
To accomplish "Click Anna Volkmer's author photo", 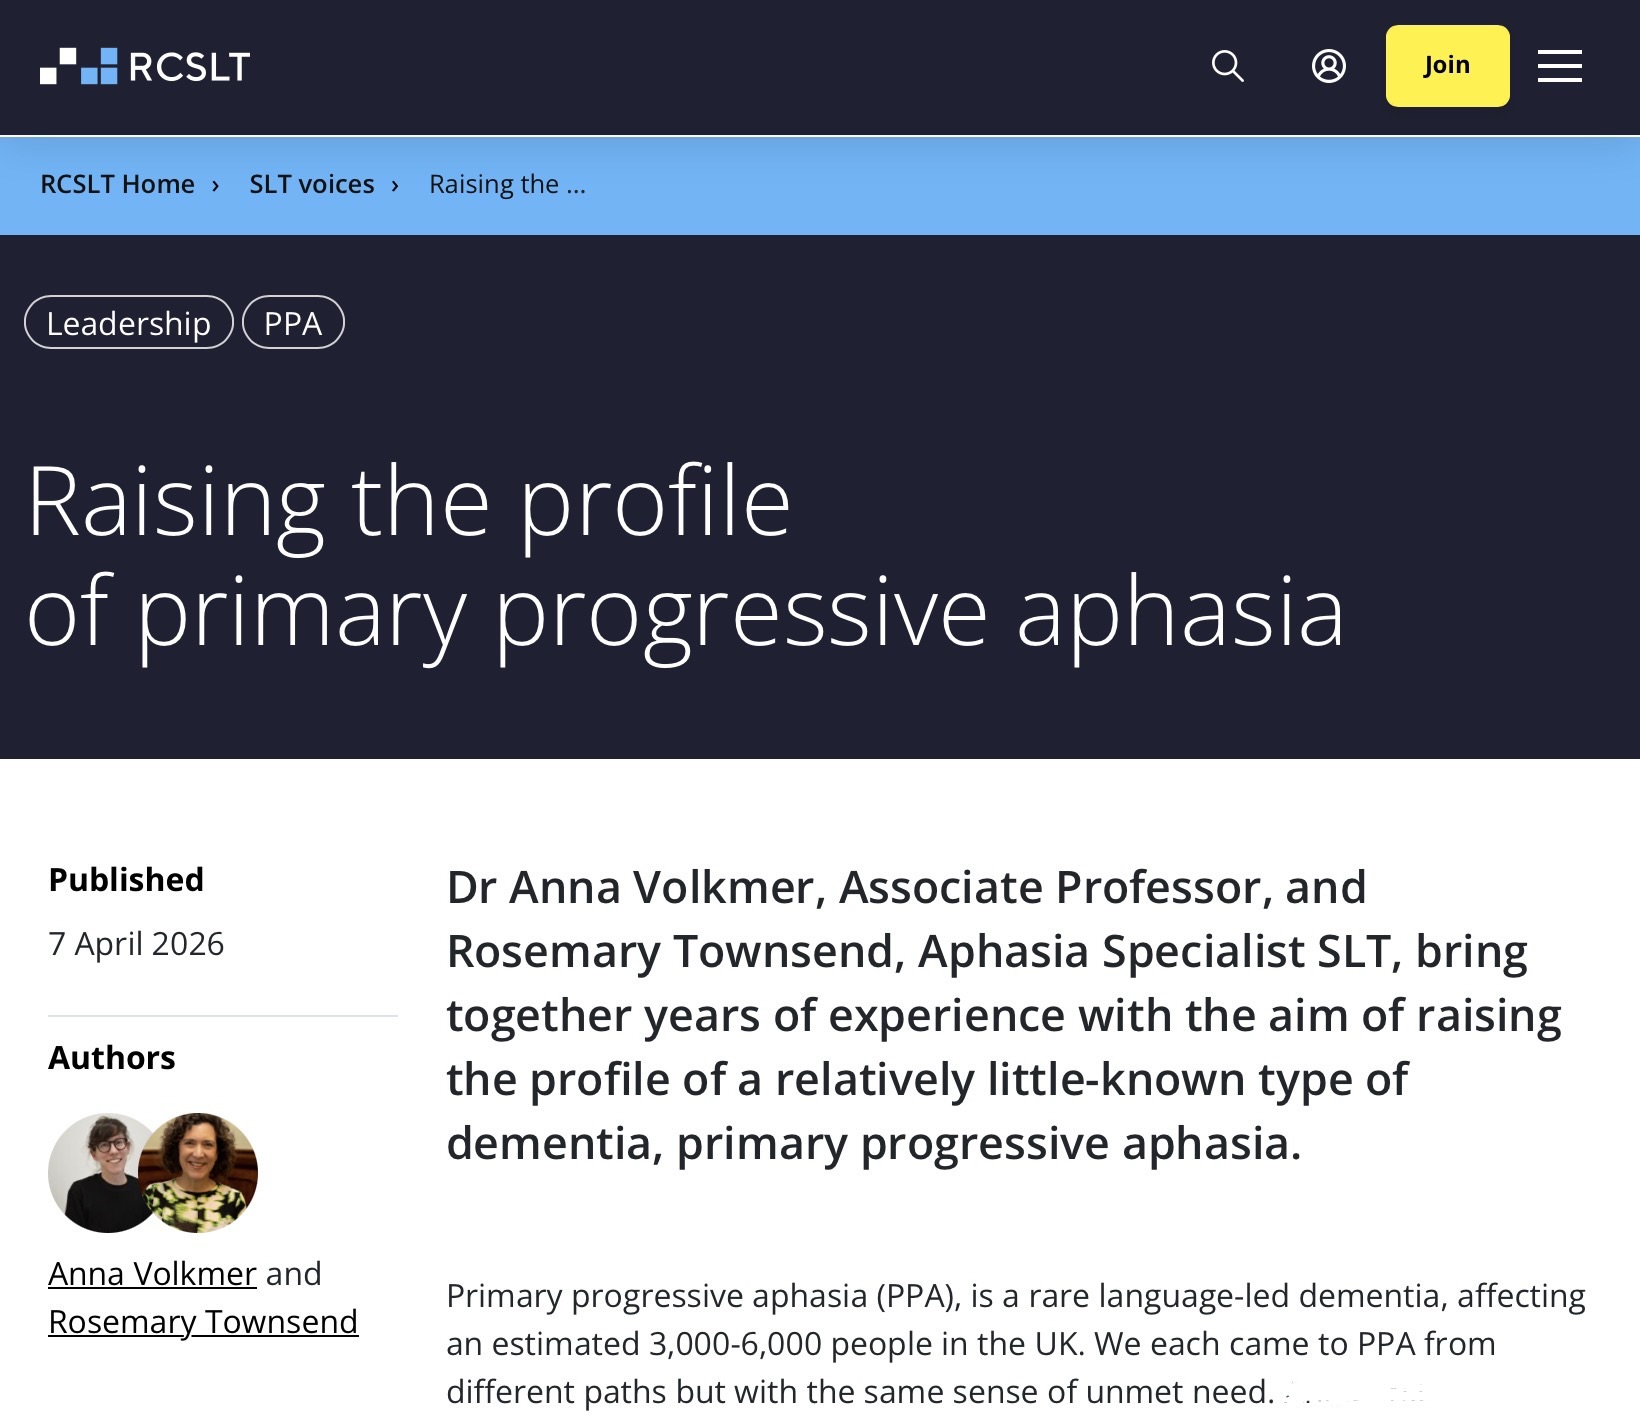I will (x=98, y=1172).
